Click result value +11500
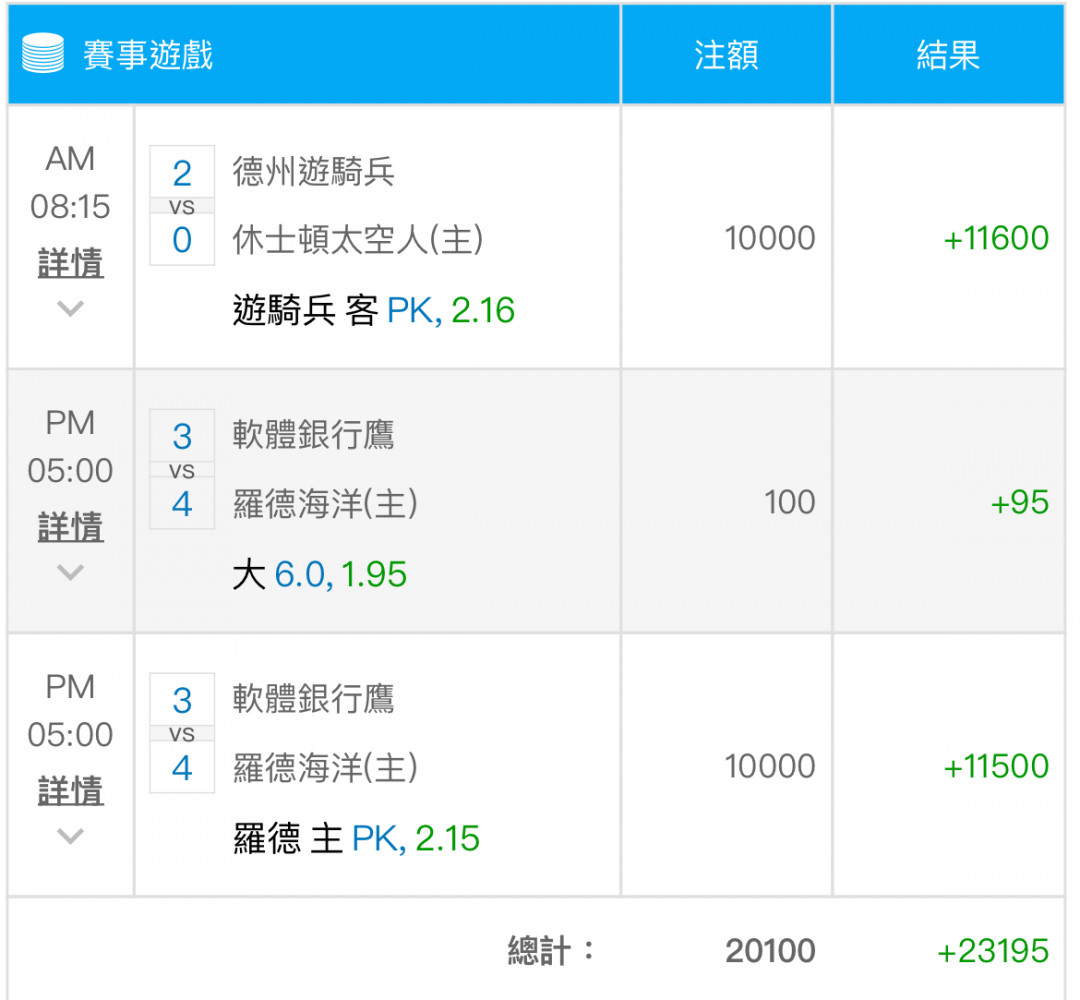This screenshot has height=1000, width=1080. coord(996,766)
